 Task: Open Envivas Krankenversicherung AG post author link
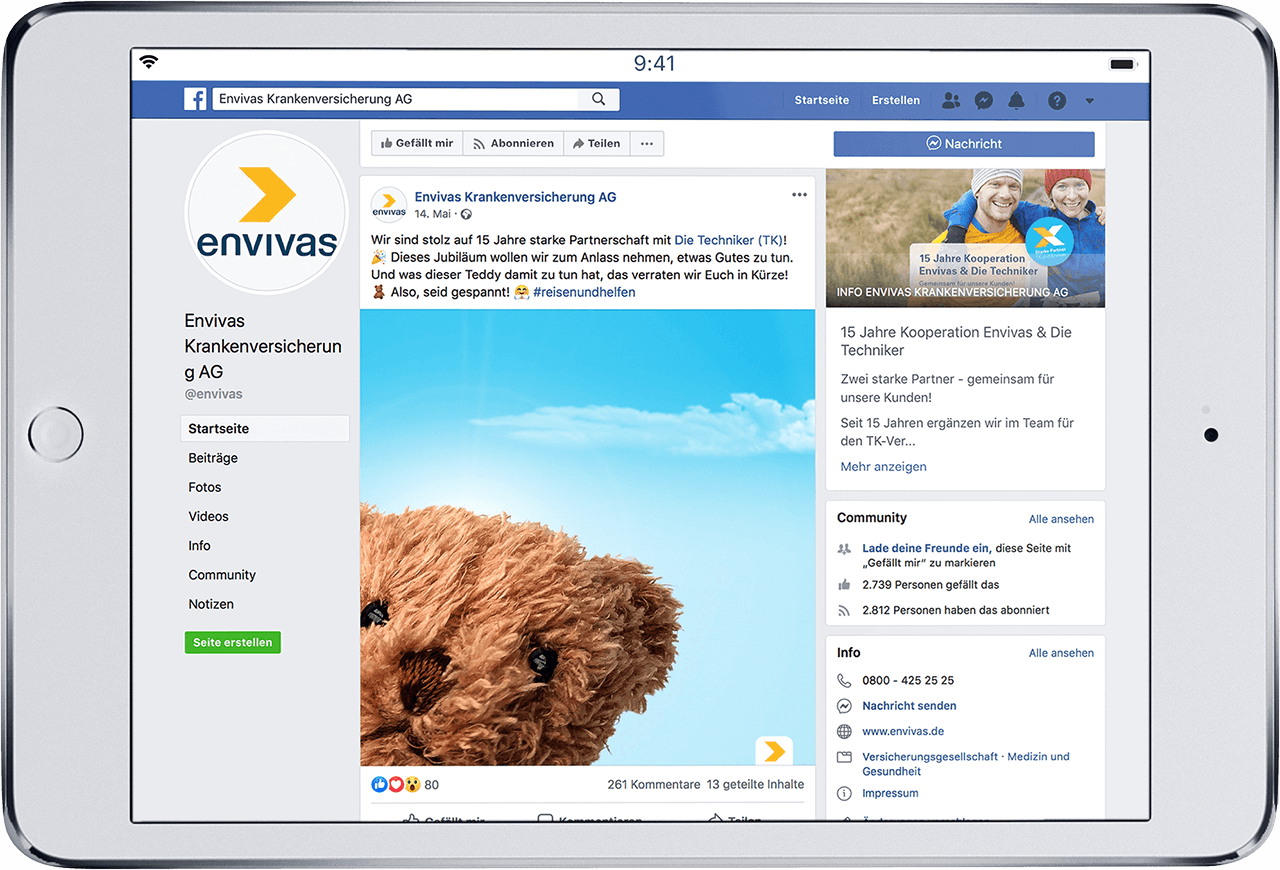pos(515,197)
